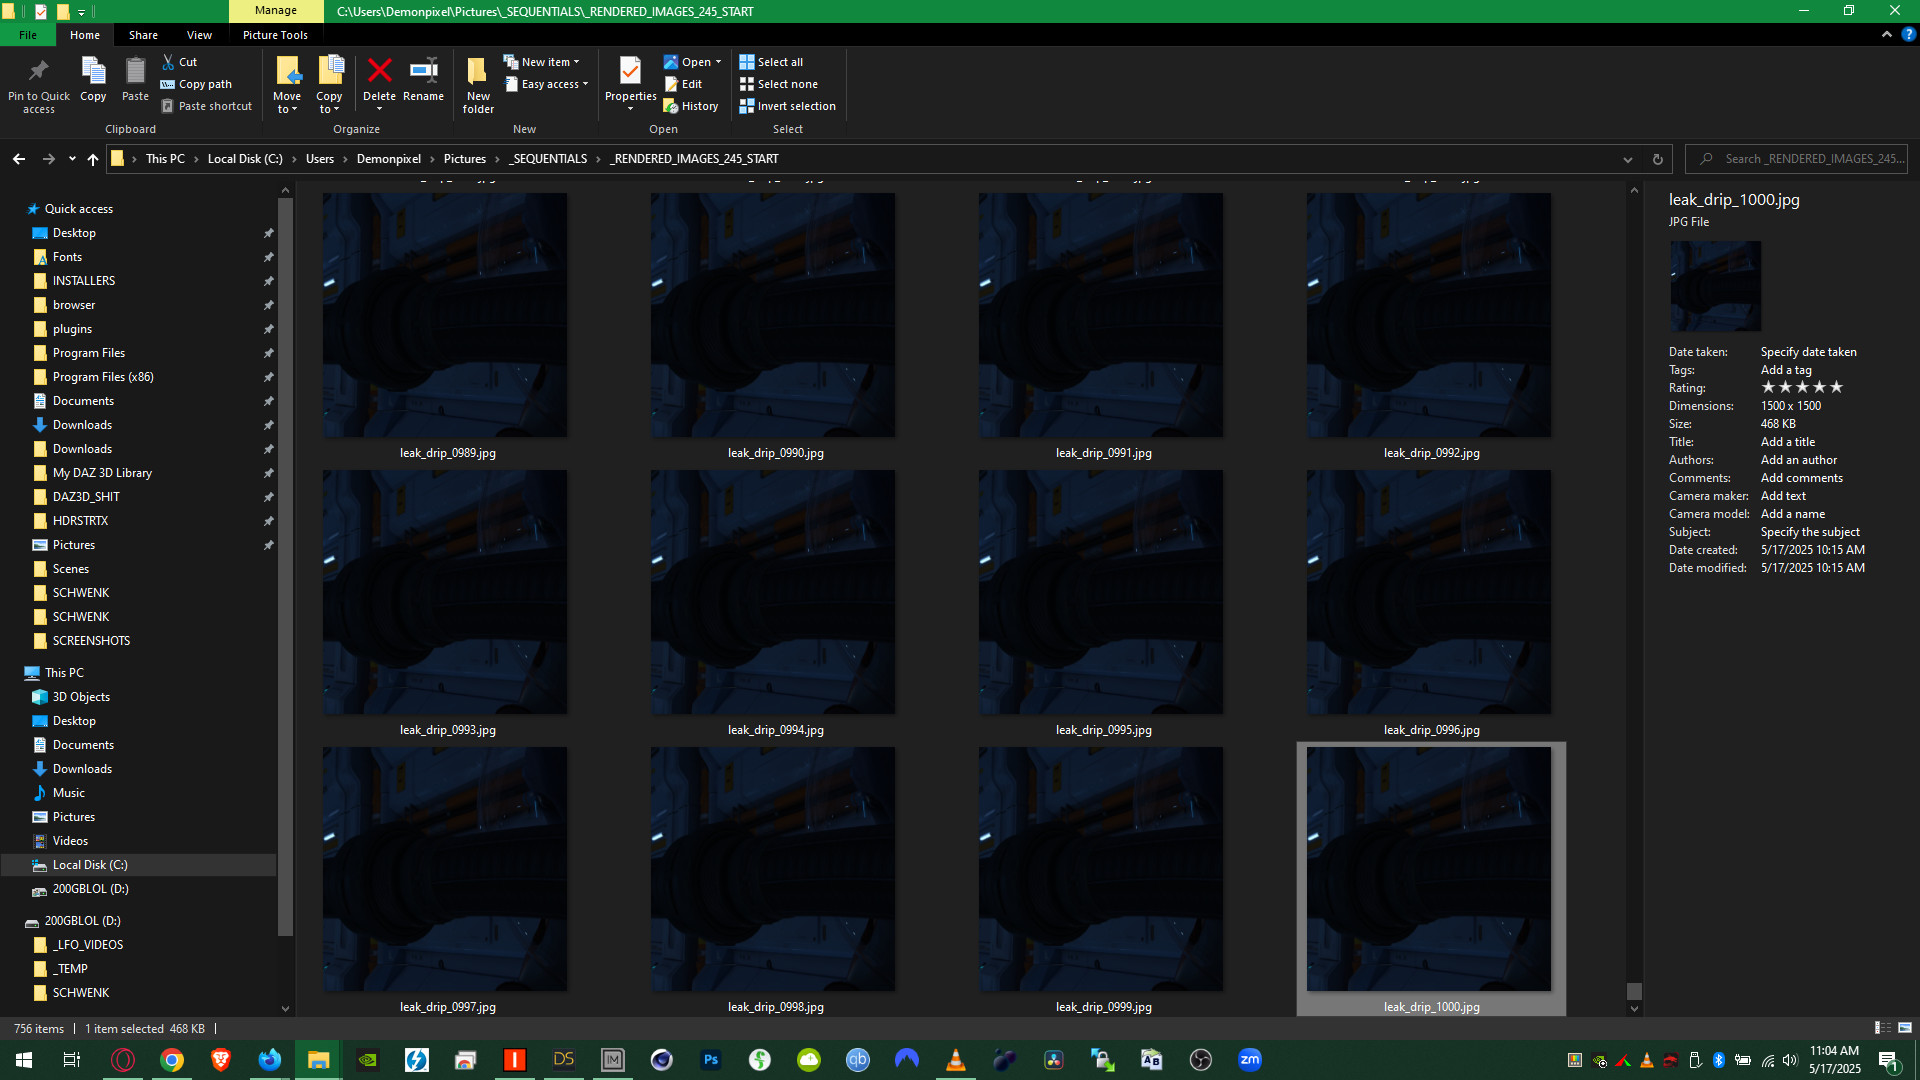Click History in the Open group

pos(691,106)
